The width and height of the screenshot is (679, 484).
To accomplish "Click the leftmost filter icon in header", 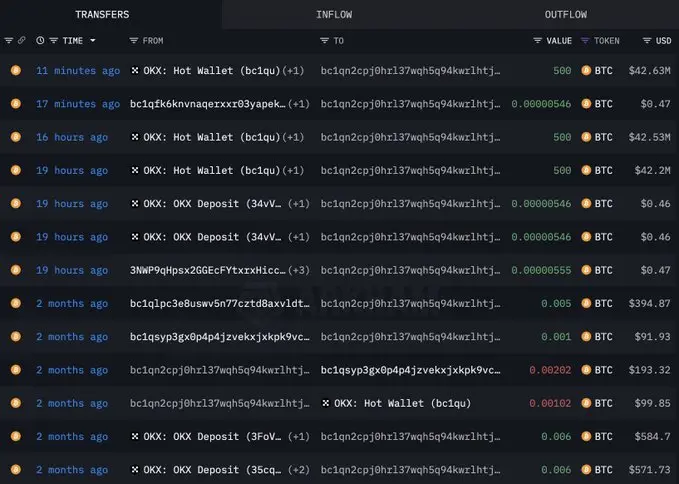I will (x=9, y=41).
